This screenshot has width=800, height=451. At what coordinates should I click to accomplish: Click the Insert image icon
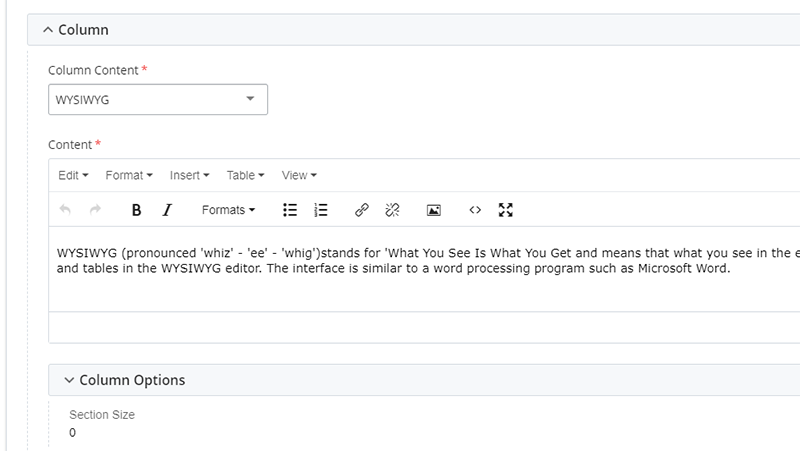(434, 210)
